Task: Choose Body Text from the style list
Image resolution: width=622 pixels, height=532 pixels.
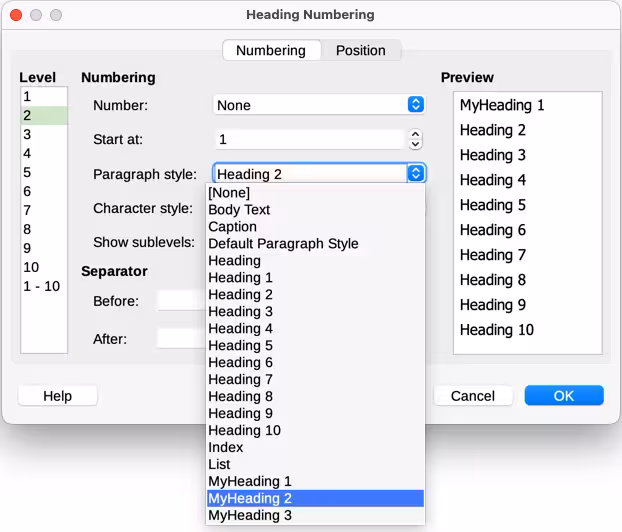Action: pos(315,210)
